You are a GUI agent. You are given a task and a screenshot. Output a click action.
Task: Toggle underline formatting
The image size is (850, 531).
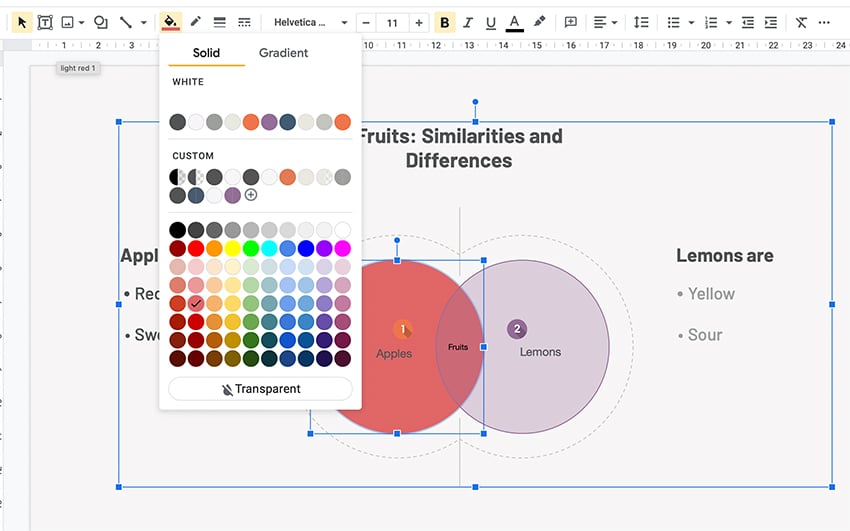click(490, 22)
